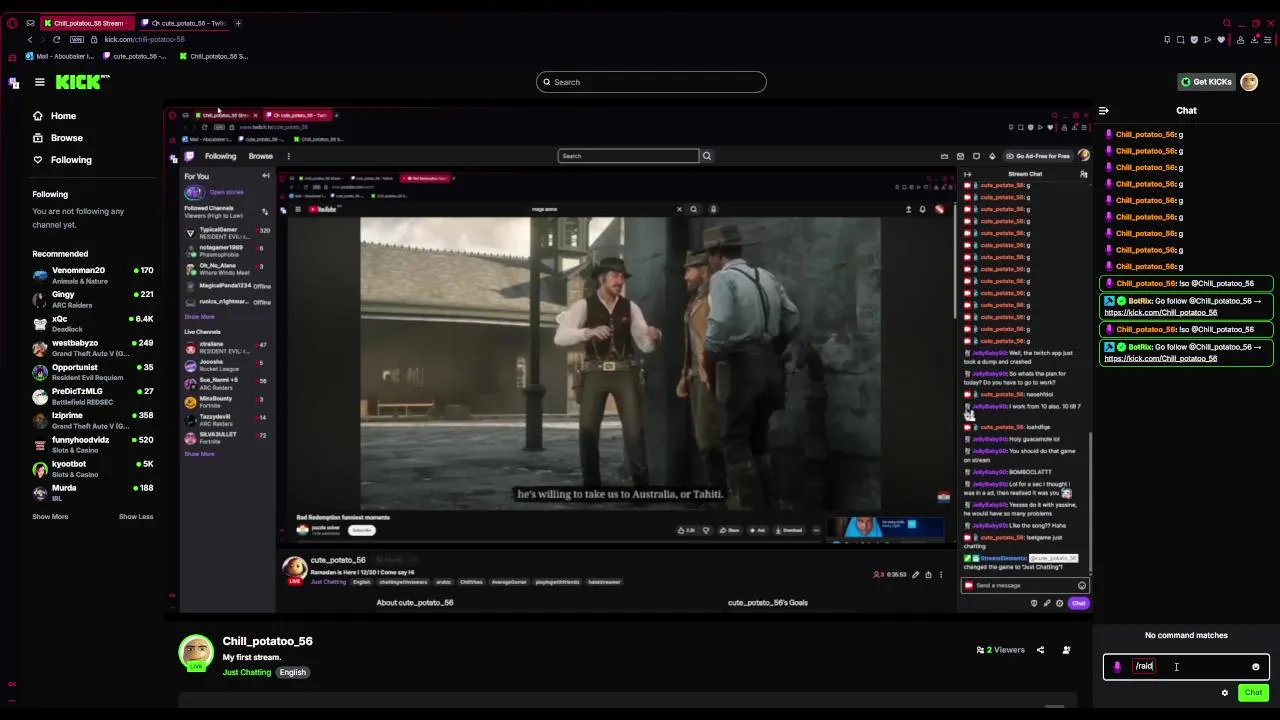
Task: Expand recommended list with Show More
Action: [x=50, y=517]
